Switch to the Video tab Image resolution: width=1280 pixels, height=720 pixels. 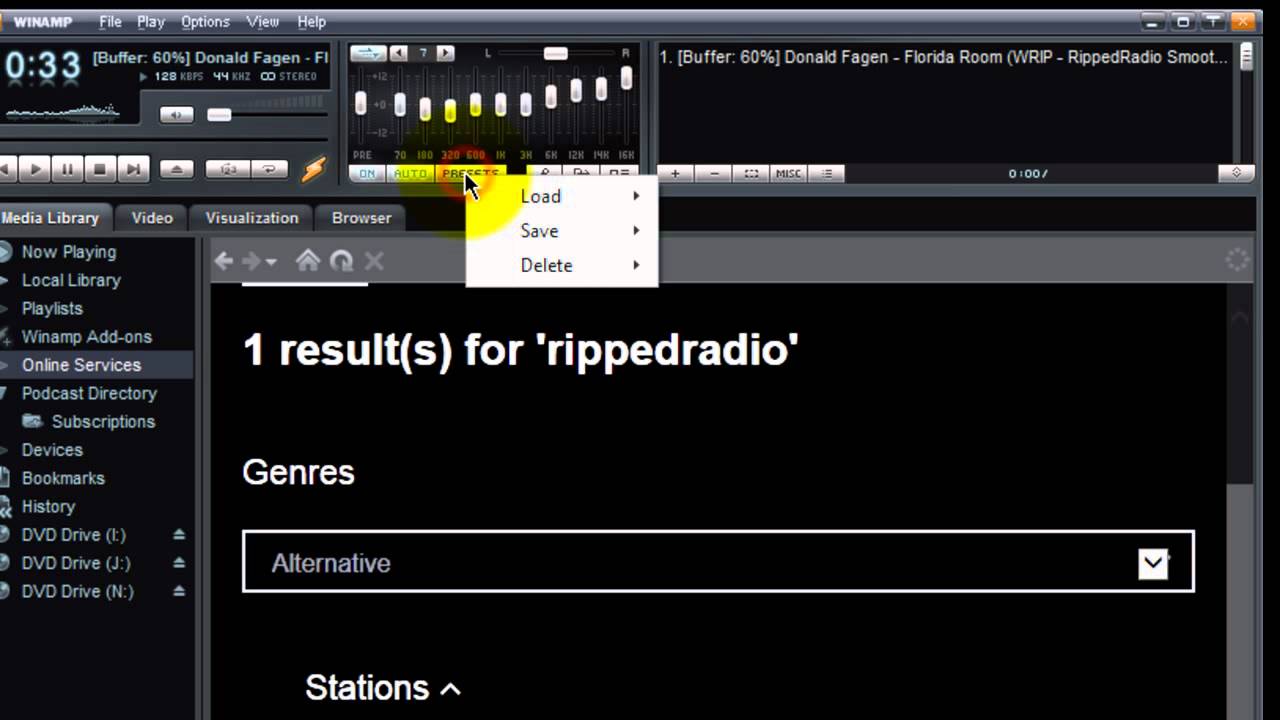152,218
